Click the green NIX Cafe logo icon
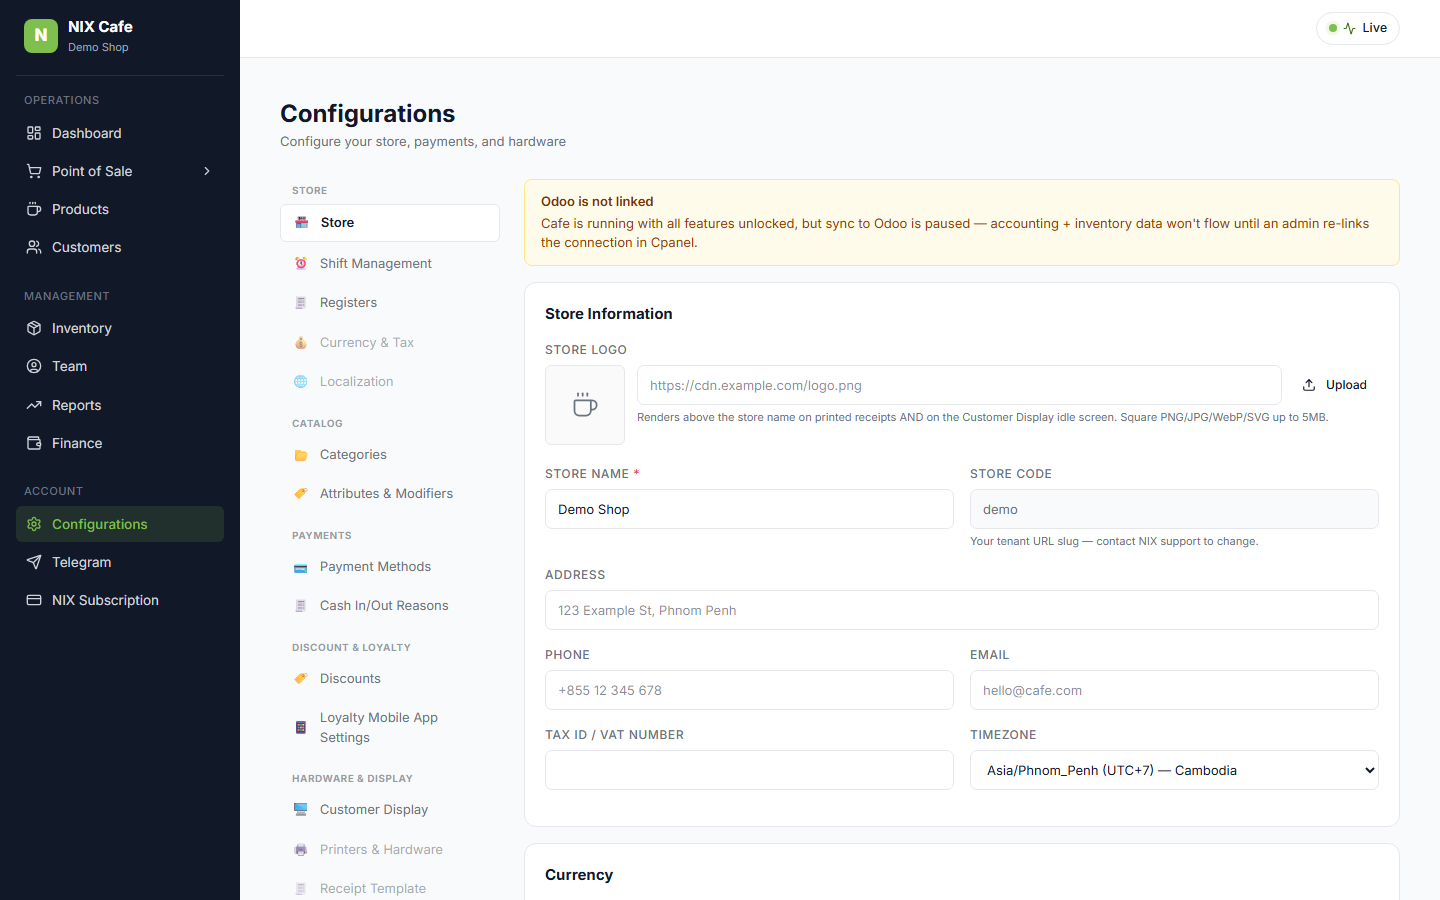1440x900 pixels. (41, 35)
